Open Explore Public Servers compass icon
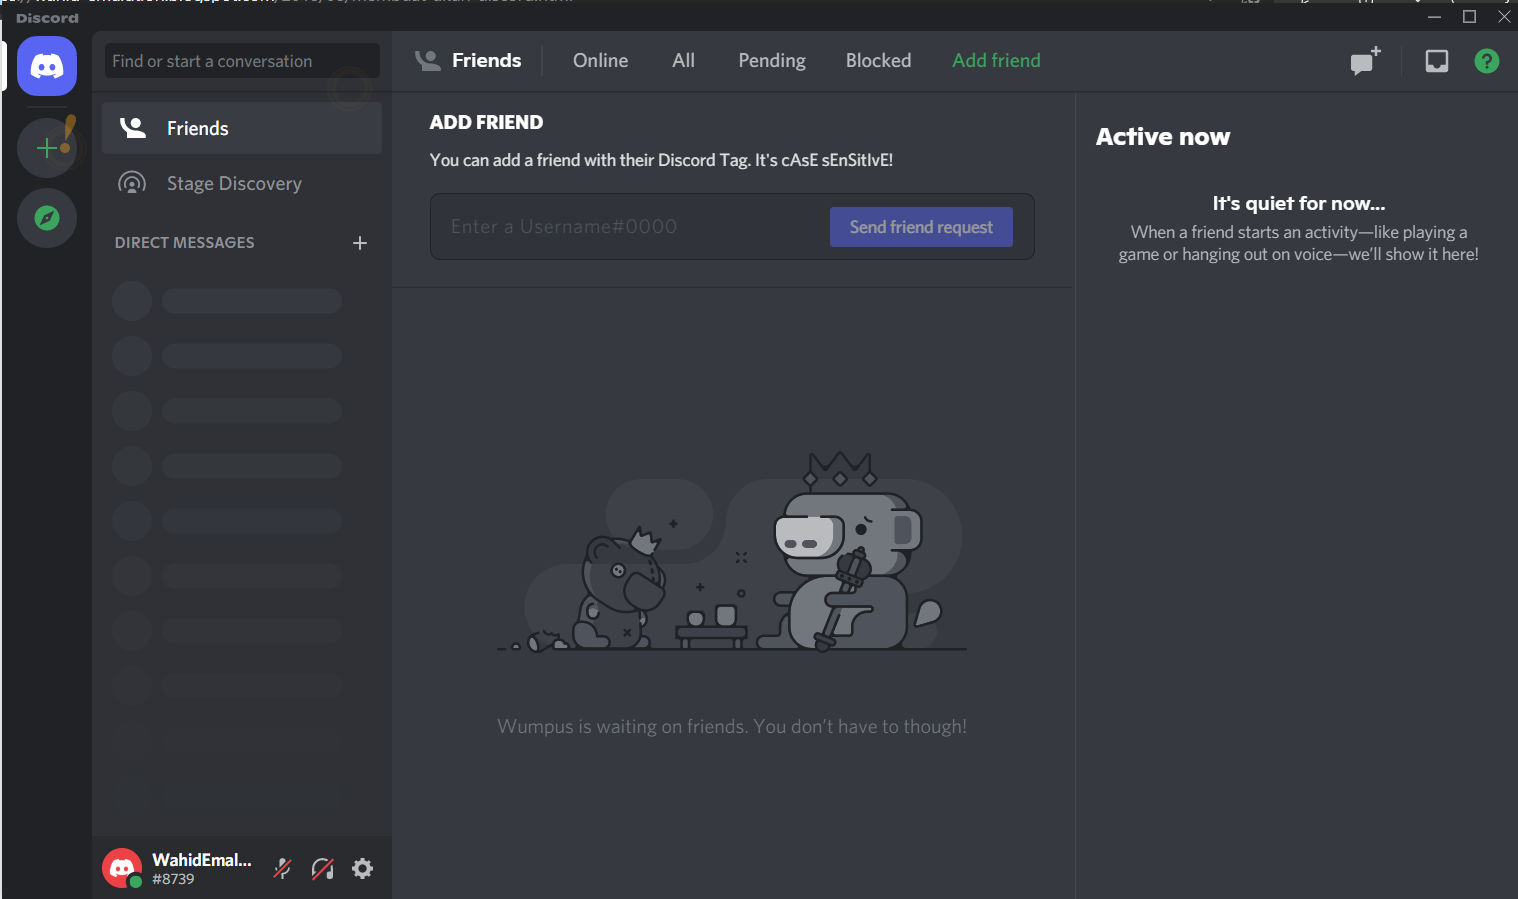 point(47,218)
